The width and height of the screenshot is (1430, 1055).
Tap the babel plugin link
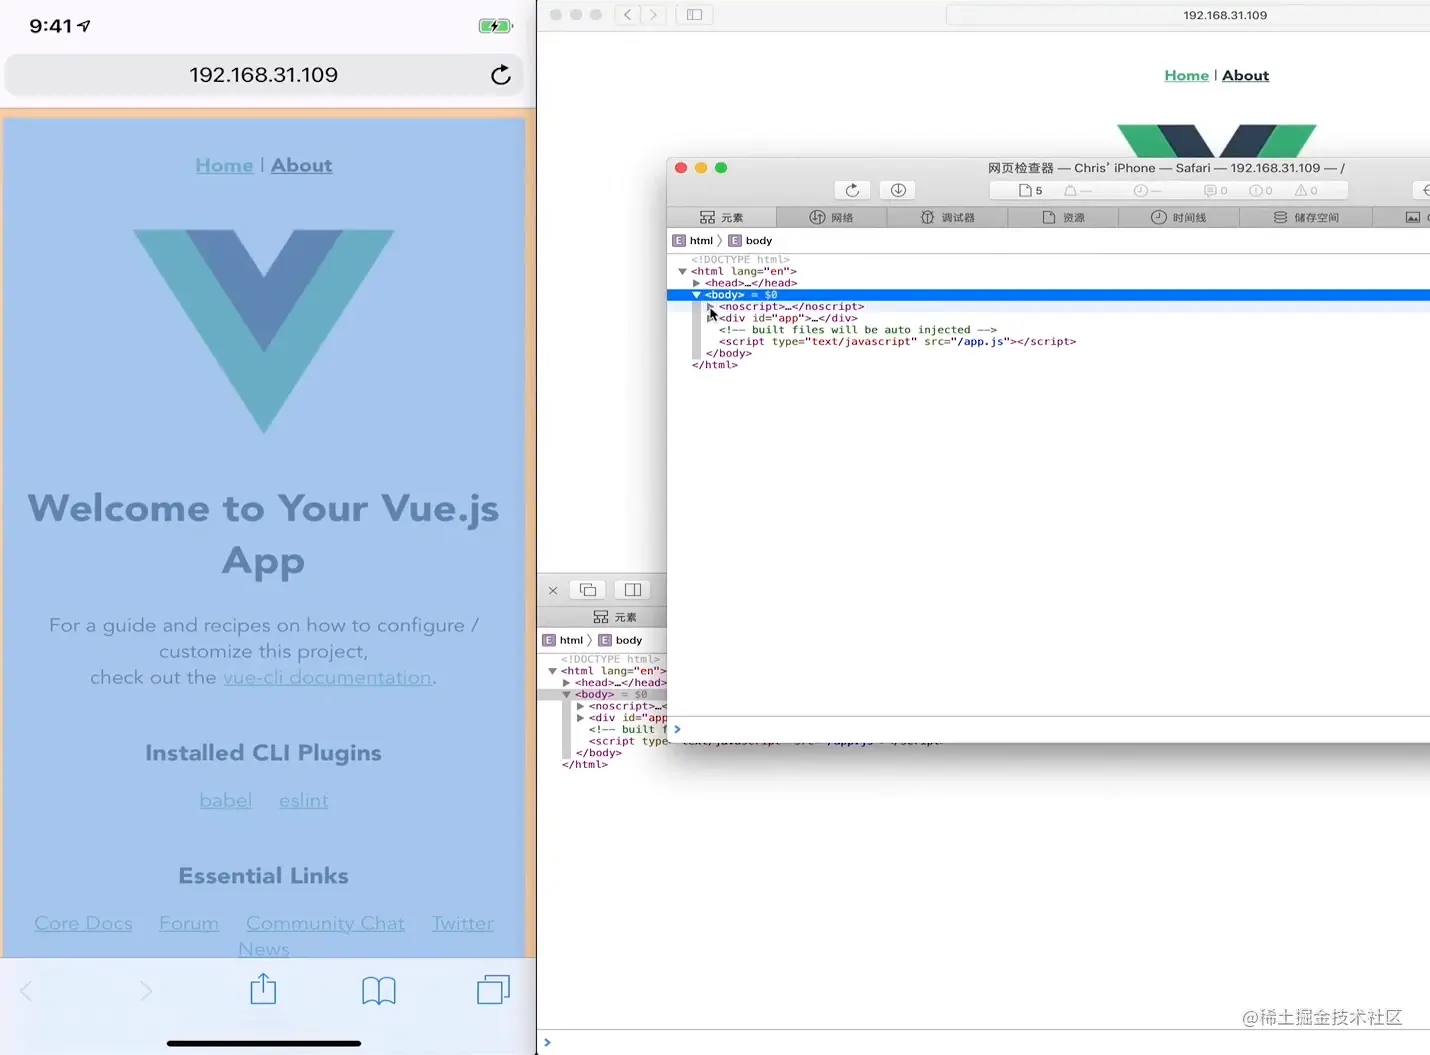(225, 800)
